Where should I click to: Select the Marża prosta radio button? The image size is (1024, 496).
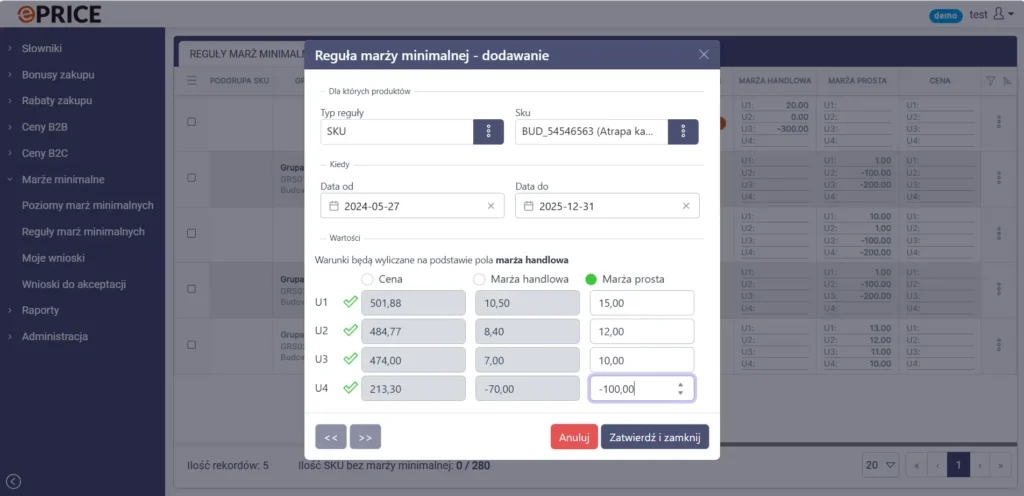(x=591, y=279)
